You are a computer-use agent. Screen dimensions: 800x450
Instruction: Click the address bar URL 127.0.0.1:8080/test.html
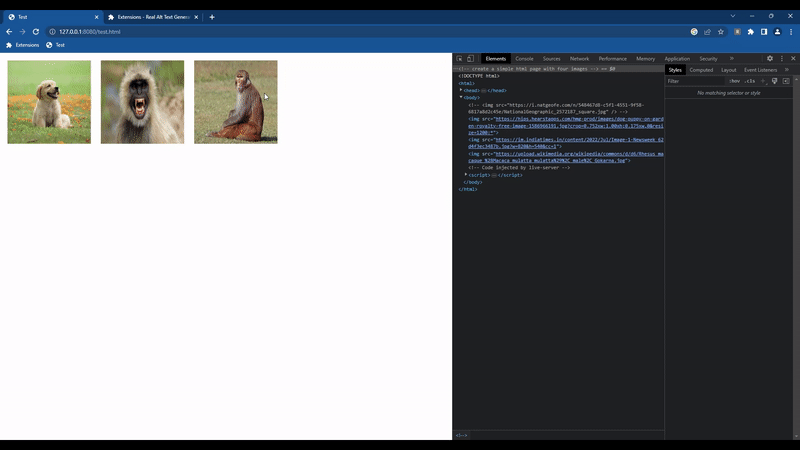pos(90,32)
